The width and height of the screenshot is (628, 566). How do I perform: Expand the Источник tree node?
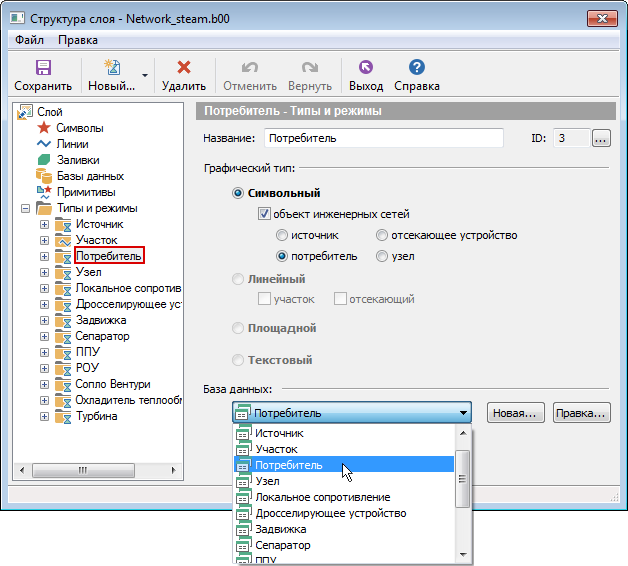(44, 225)
